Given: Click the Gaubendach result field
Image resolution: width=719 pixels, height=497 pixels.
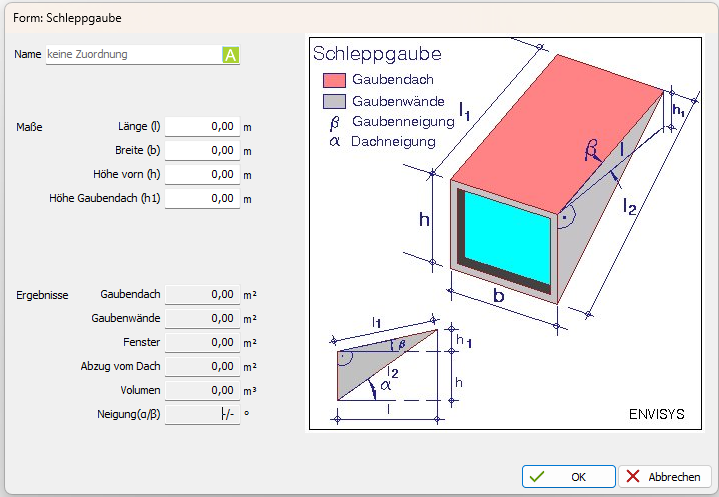Looking at the screenshot, I should pyautogui.click(x=202, y=295).
